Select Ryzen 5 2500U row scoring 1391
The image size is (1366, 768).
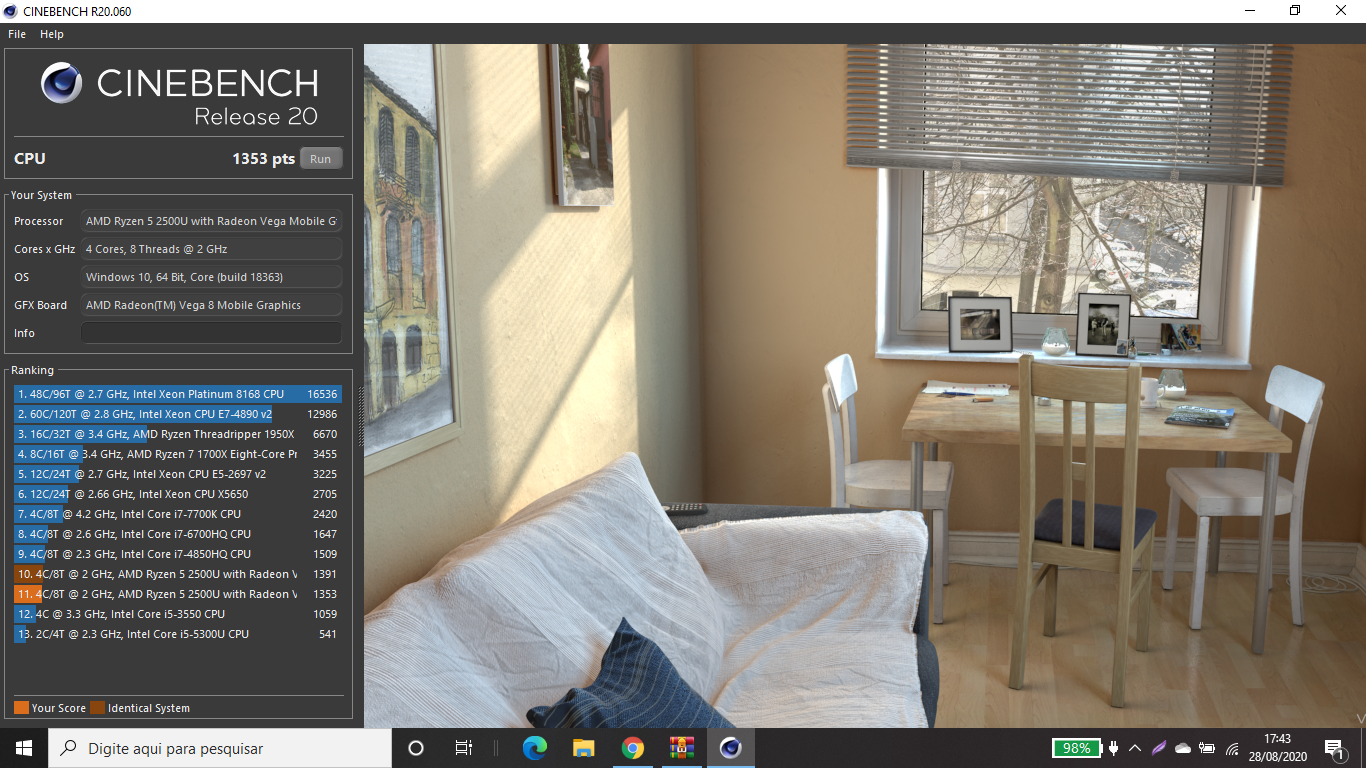pyautogui.click(x=178, y=574)
